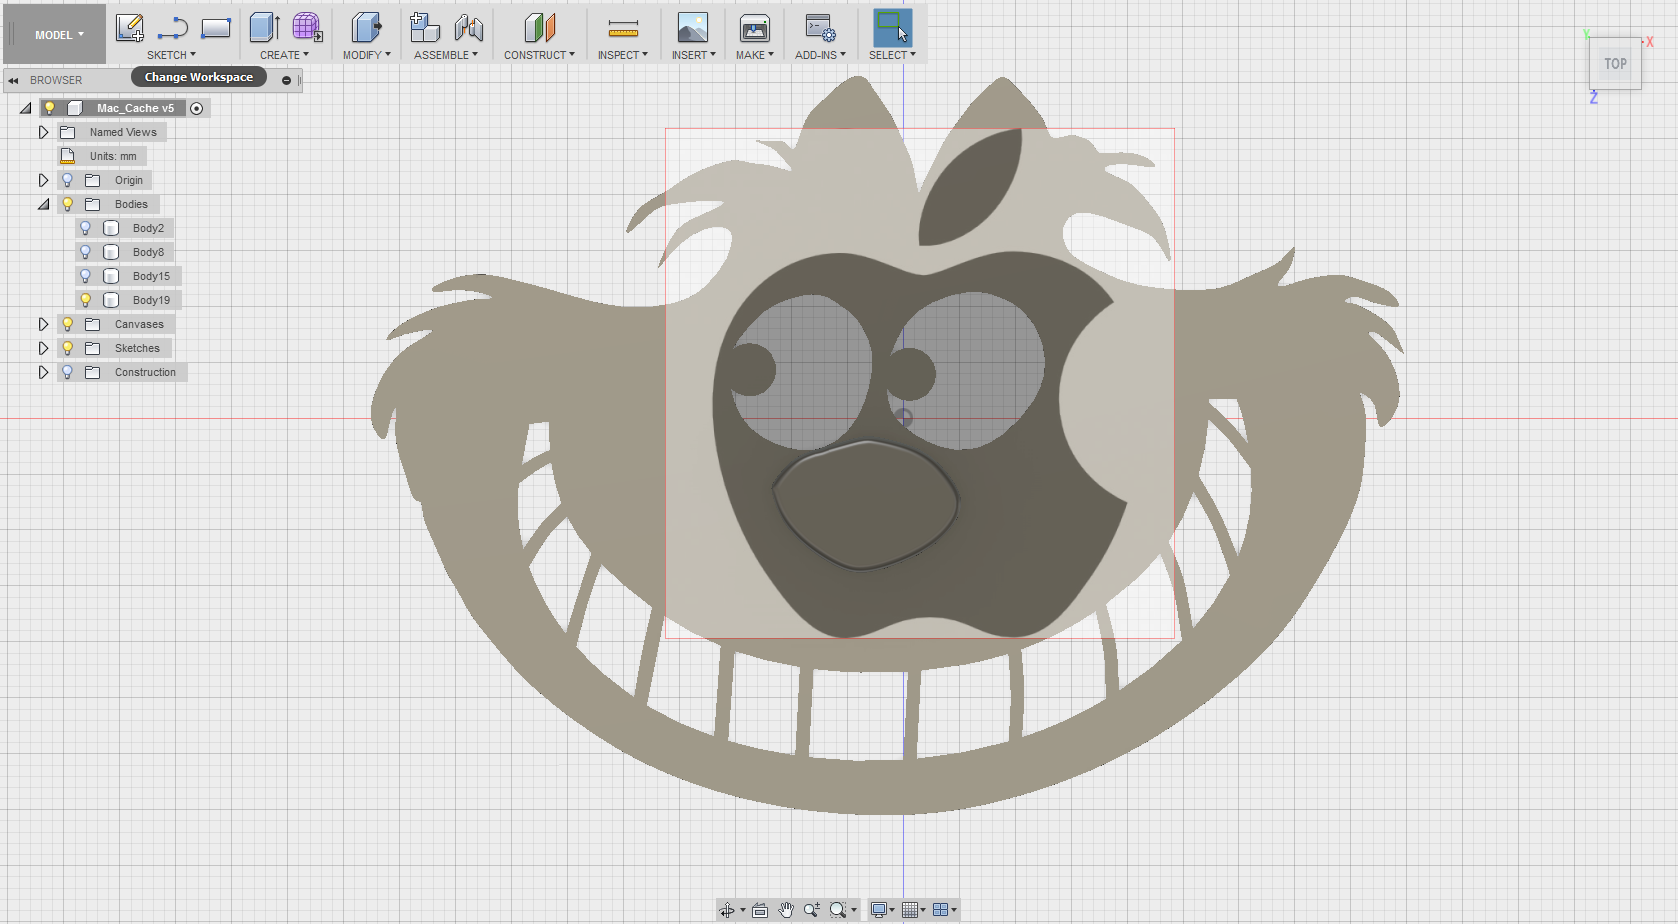Open the MAKE menu
Image resolution: width=1678 pixels, height=924 pixels.
[x=754, y=55]
